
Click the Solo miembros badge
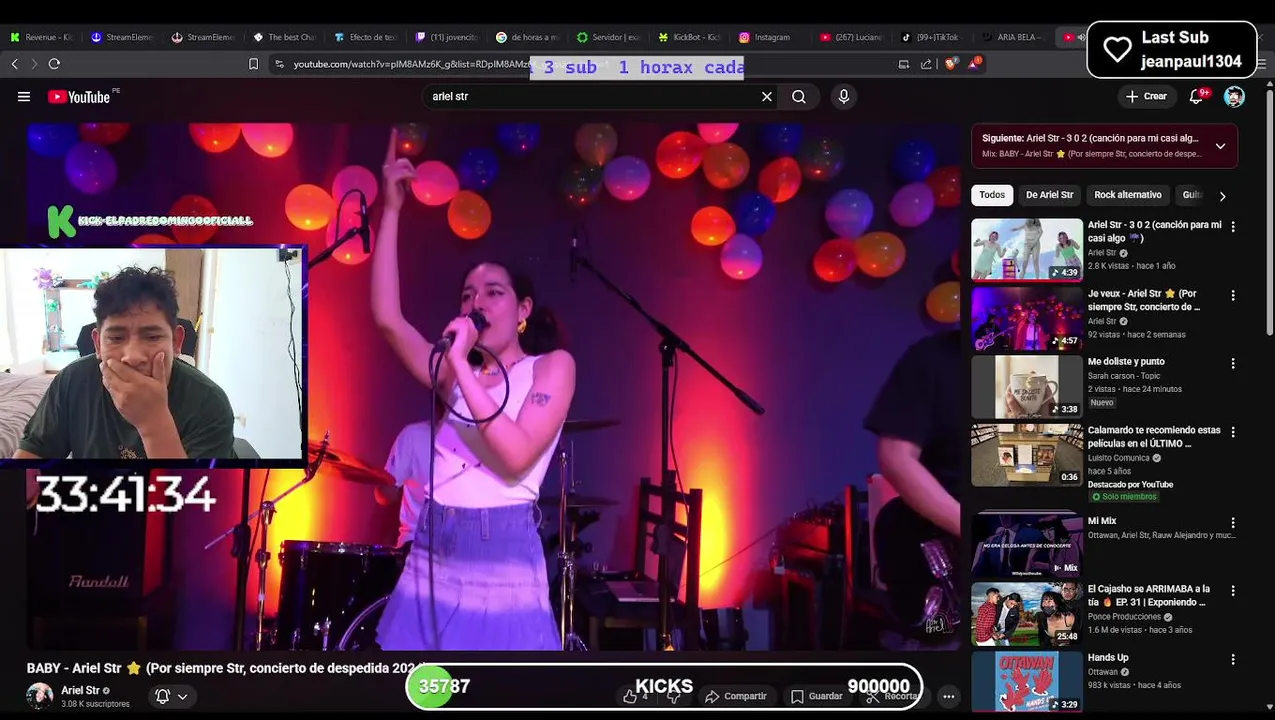(1124, 497)
